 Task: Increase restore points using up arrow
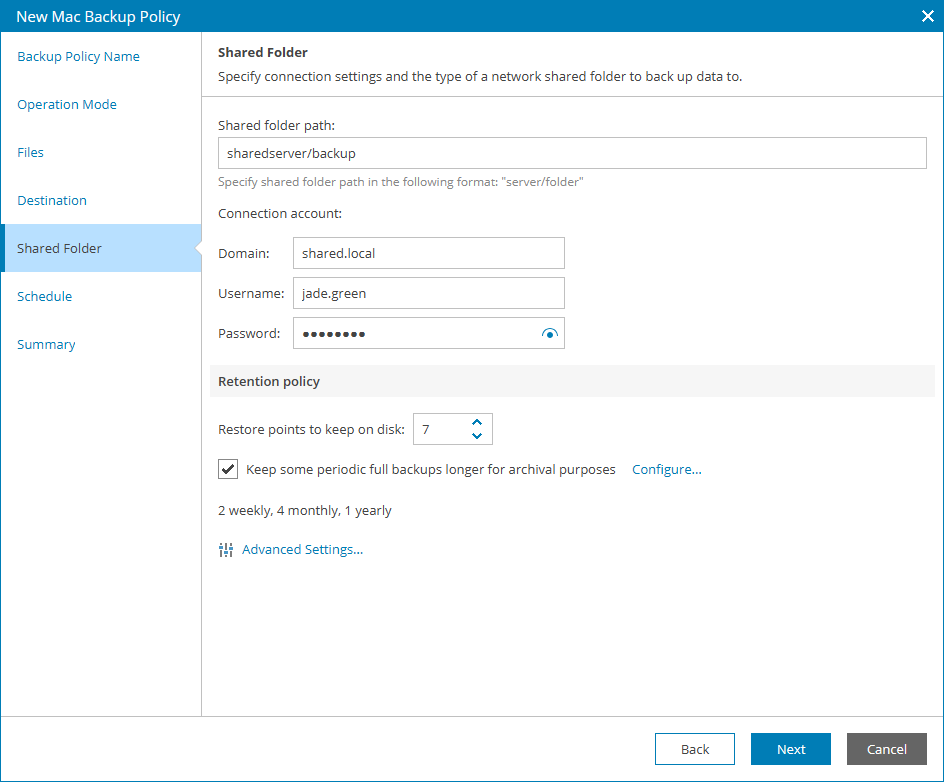(477, 423)
